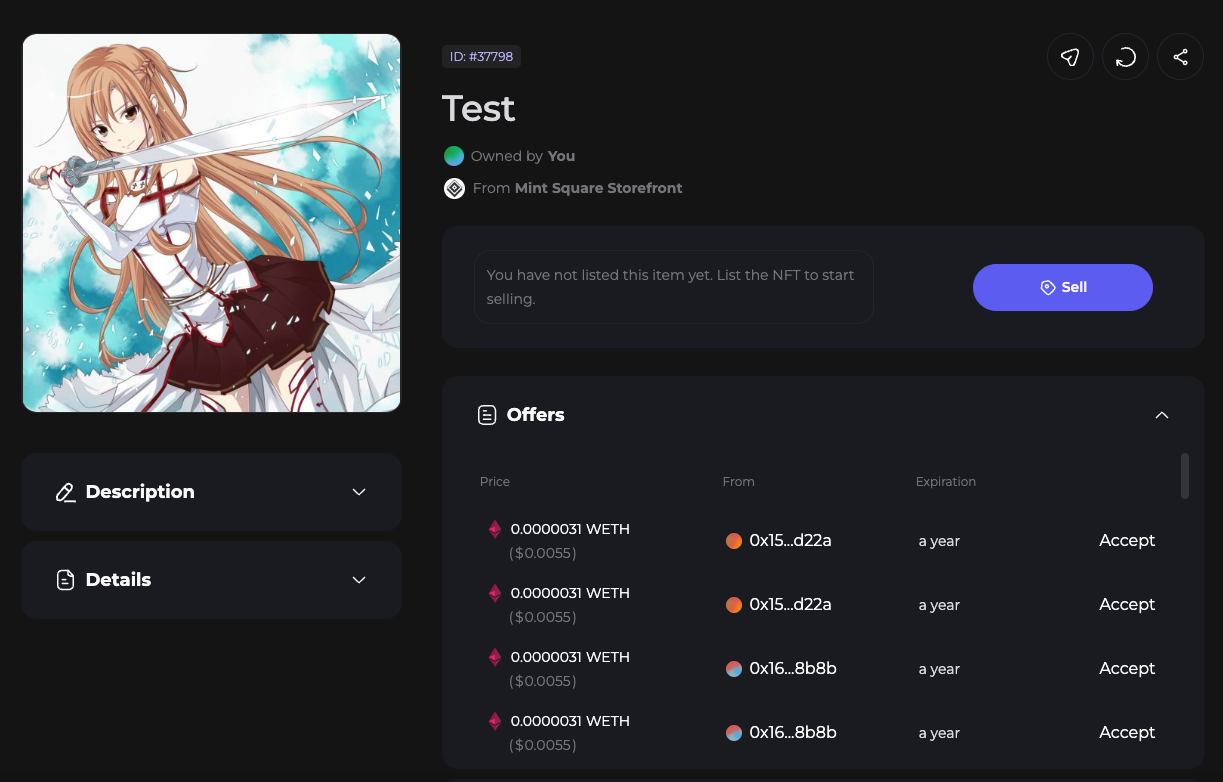
Task: Click the ID: #37798 badge
Action: (481, 57)
